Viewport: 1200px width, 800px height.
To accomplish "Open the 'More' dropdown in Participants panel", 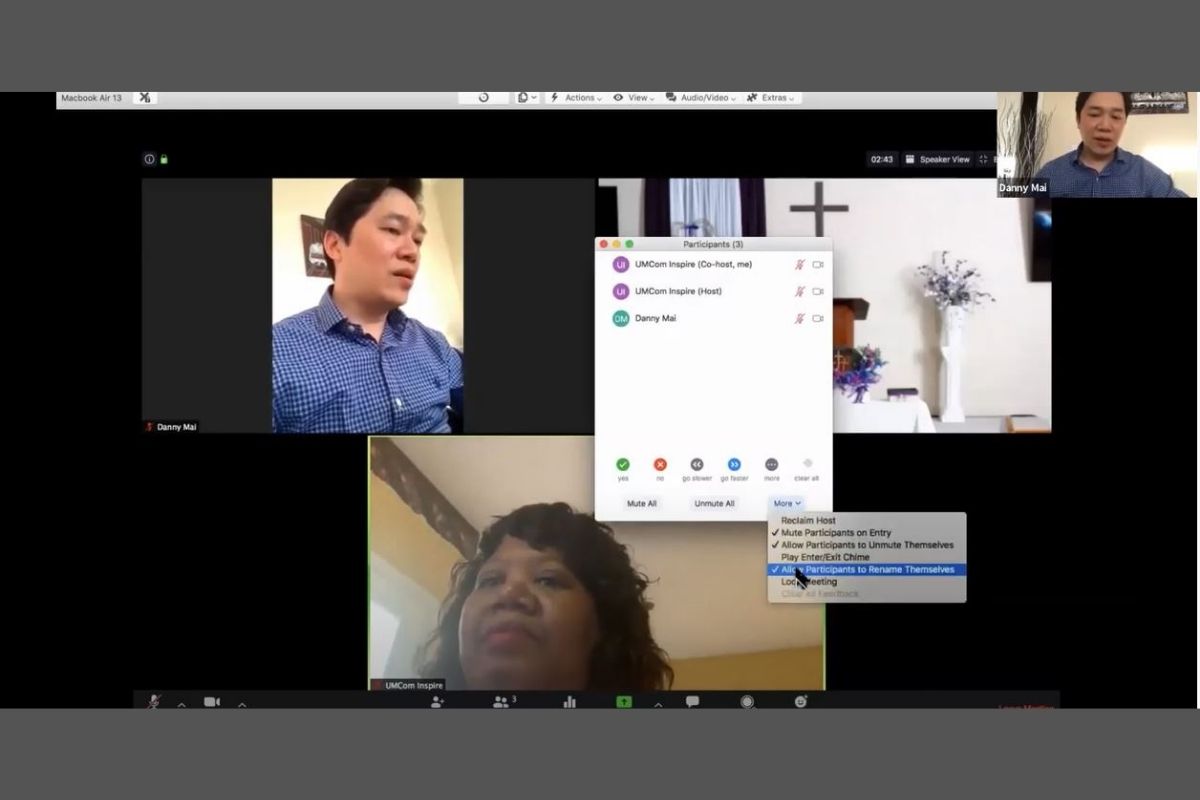I will point(787,504).
